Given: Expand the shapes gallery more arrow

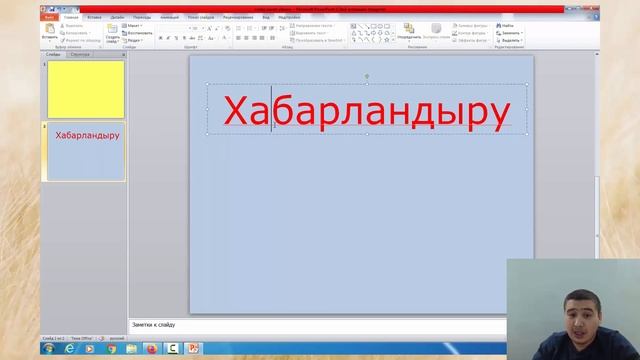Looking at the screenshot, I should (x=393, y=40).
